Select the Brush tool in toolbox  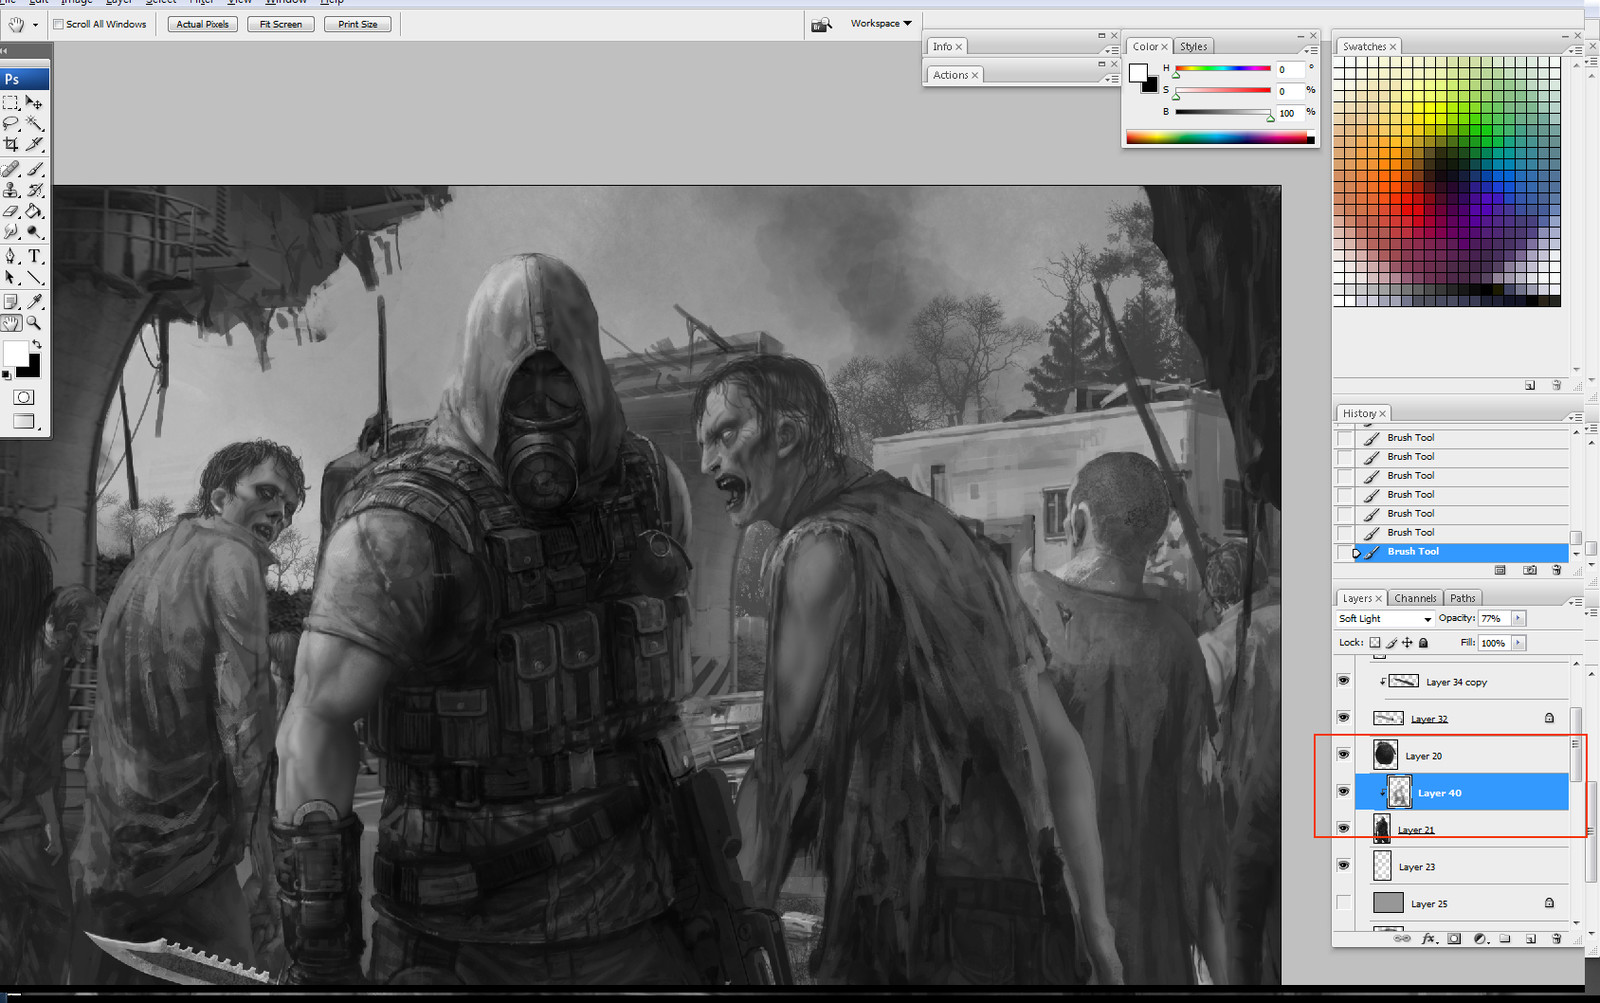(x=34, y=169)
